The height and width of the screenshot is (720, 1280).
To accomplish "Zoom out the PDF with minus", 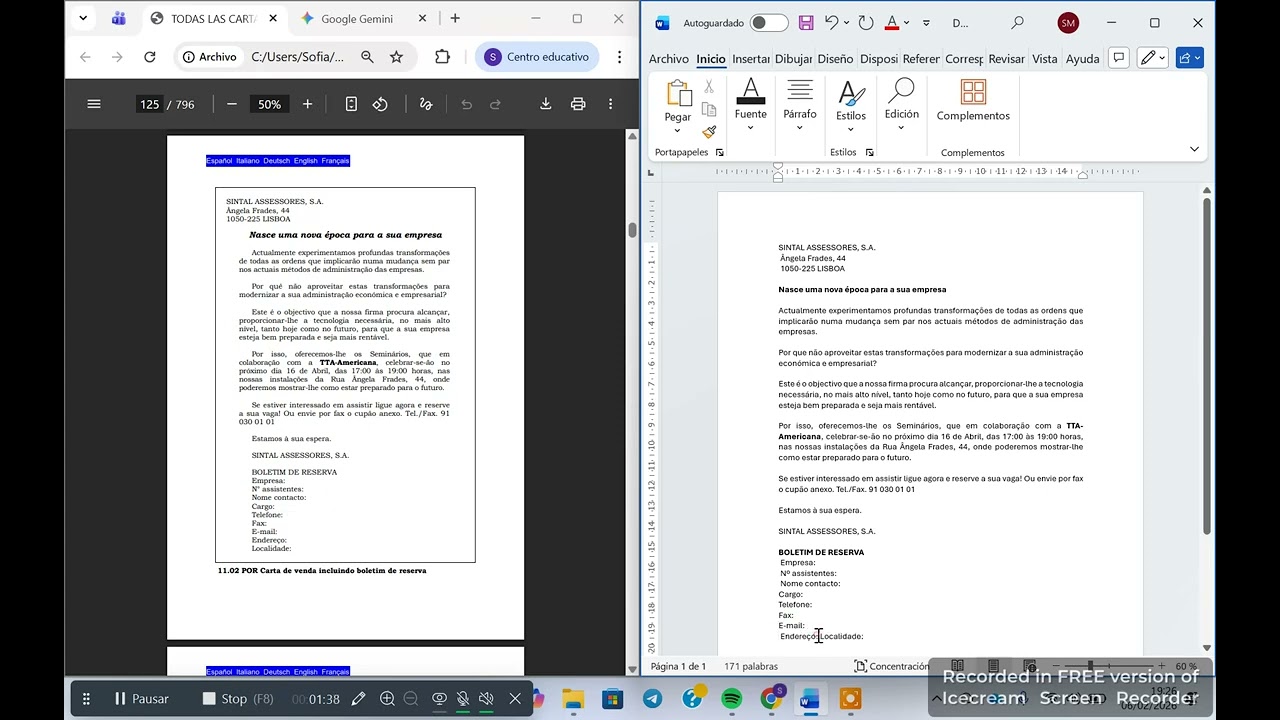I will [x=232, y=104].
